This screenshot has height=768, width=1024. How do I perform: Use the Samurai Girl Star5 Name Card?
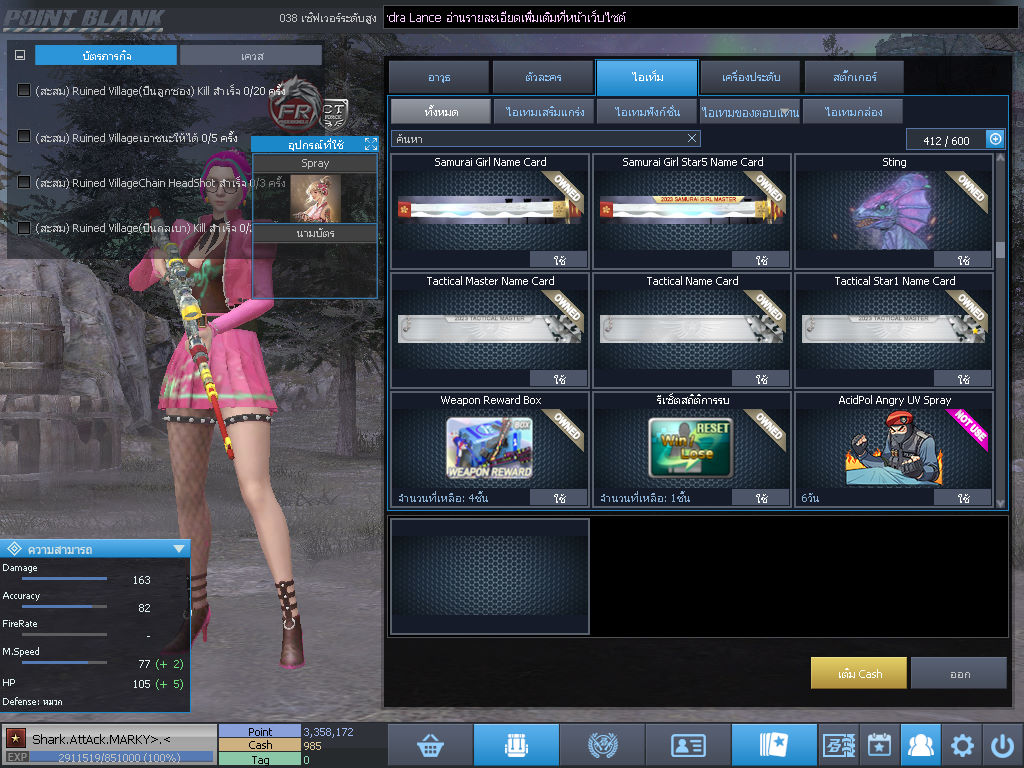point(760,260)
